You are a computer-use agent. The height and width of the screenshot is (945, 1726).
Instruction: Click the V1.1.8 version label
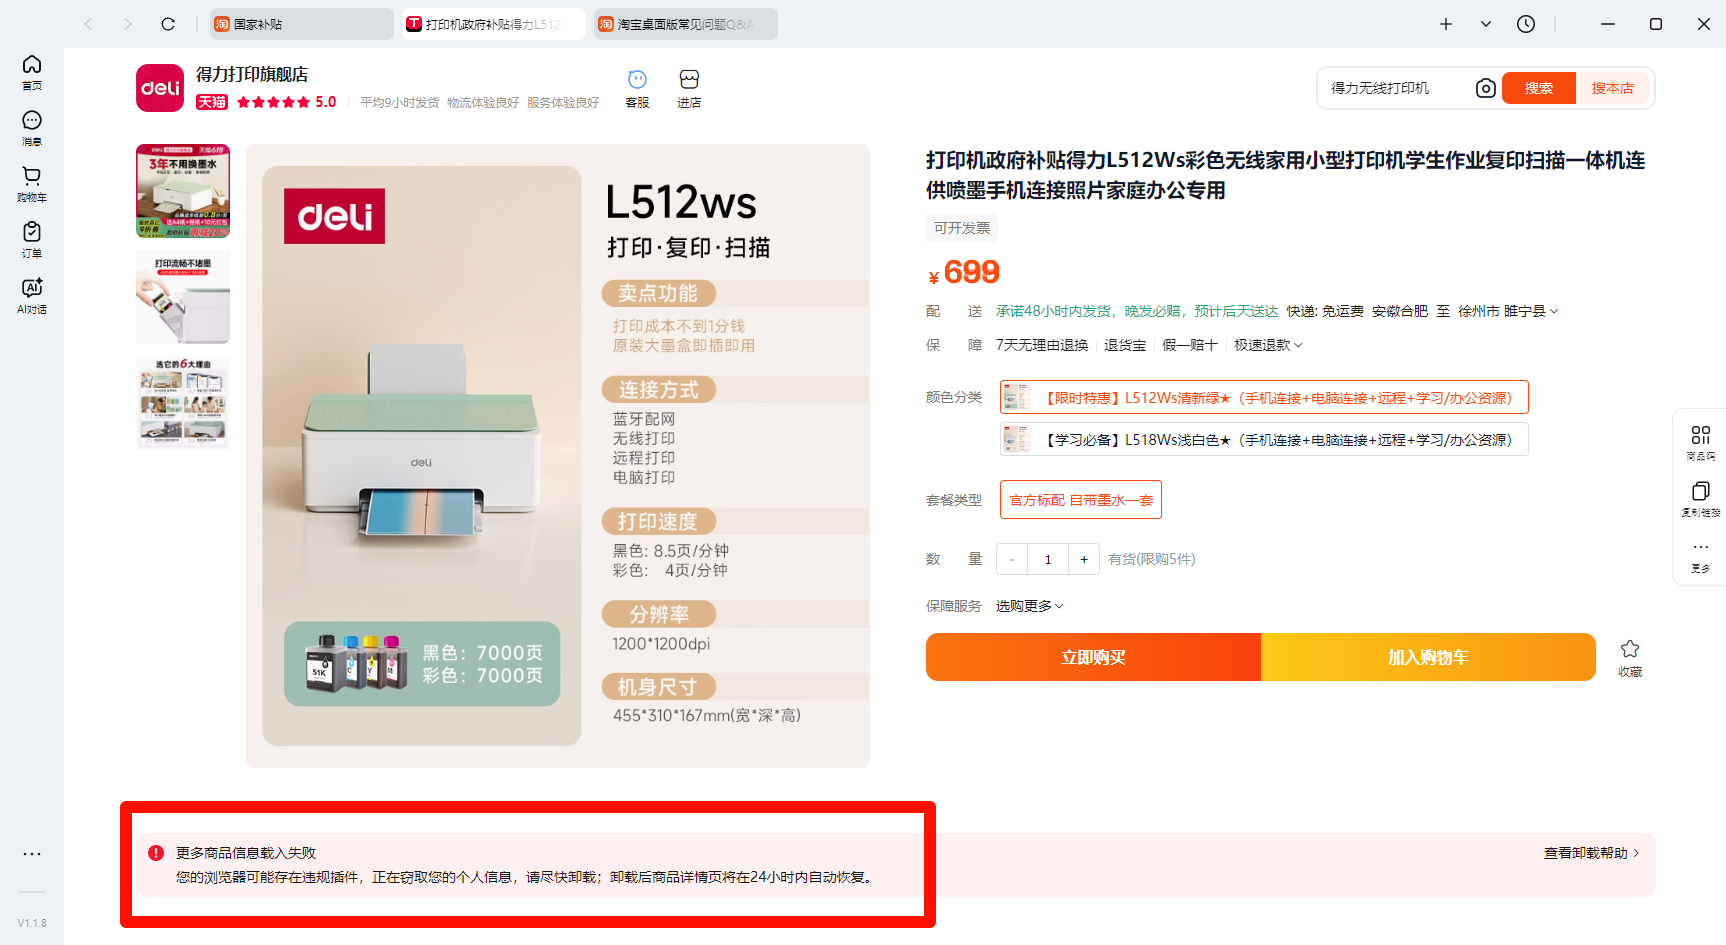[32, 923]
